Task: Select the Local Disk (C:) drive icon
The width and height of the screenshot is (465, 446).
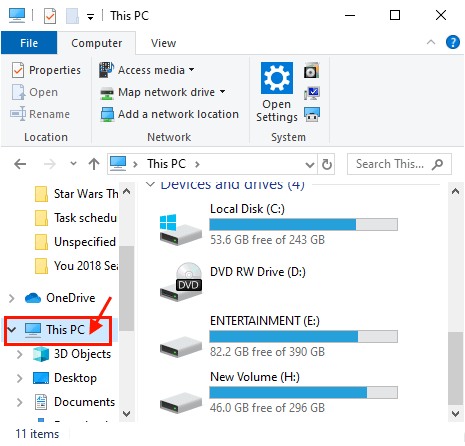Action: [181, 230]
